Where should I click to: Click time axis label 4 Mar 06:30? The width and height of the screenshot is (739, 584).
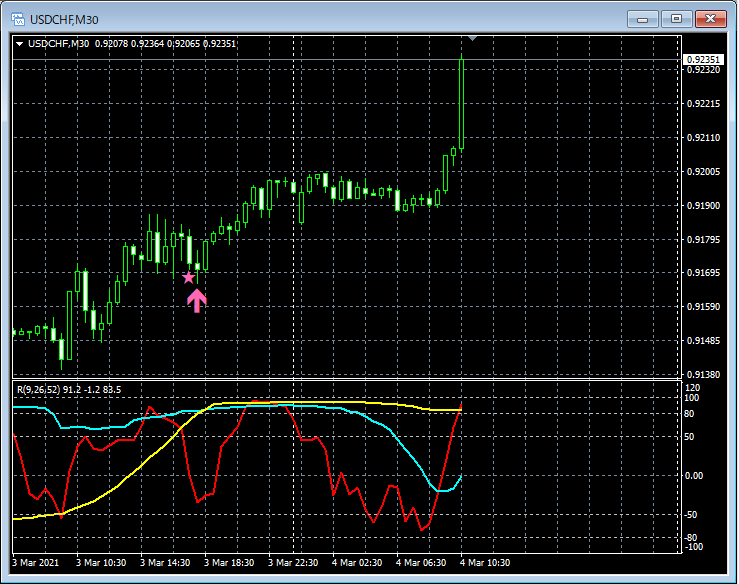pos(421,562)
